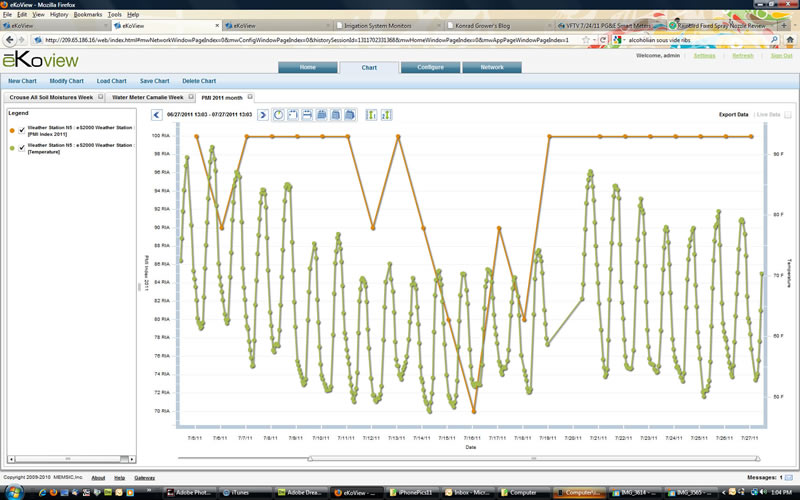Viewport: 800px width, 500px height.
Task: Click the circular refresh chart icon
Action: (x=279, y=115)
